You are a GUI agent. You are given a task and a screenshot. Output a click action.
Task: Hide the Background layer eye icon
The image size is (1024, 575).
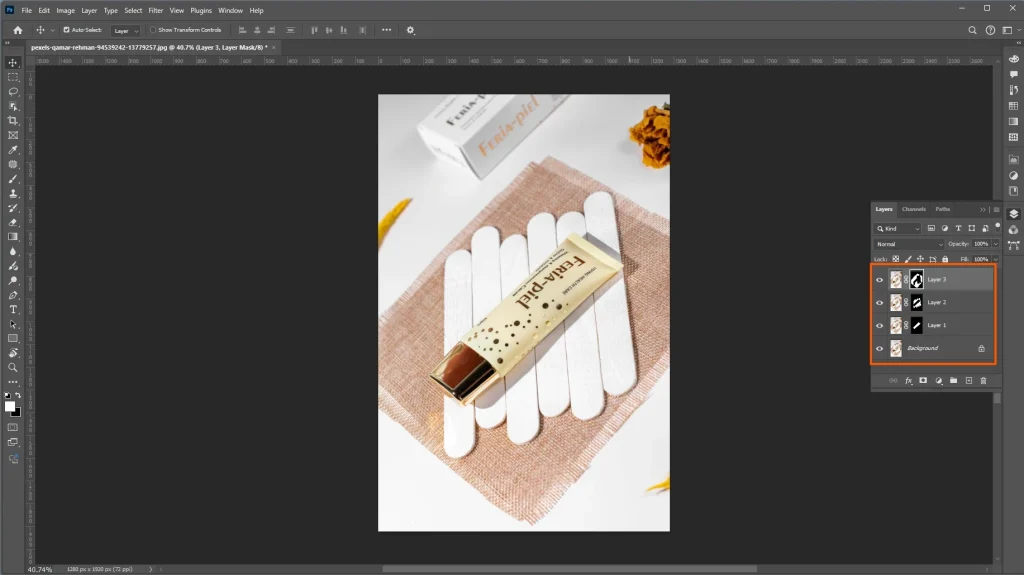tap(879, 348)
